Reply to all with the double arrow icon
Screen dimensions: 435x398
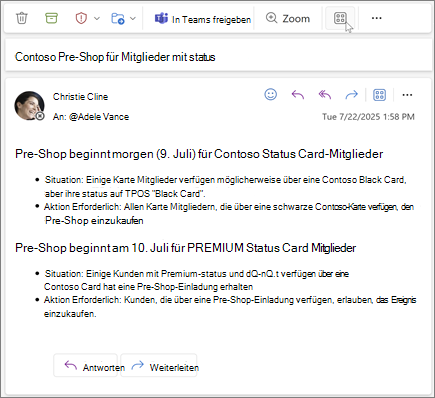(x=325, y=95)
